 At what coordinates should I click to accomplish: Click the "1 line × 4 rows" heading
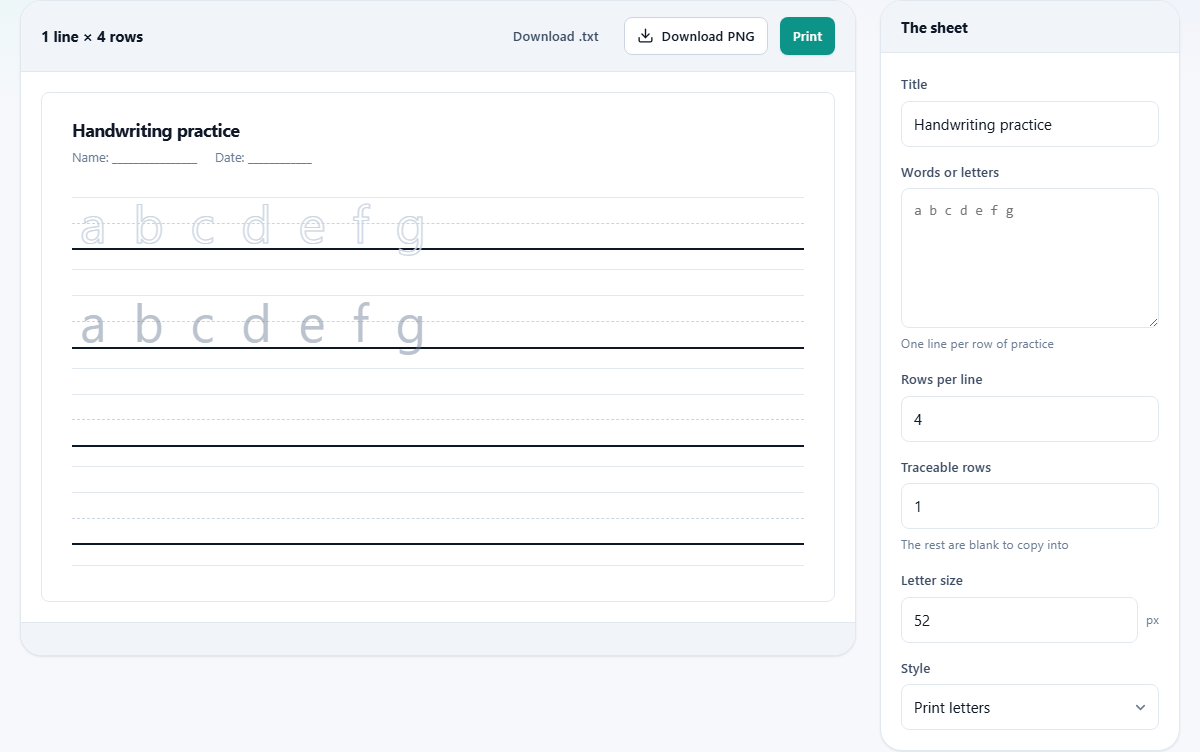(92, 37)
